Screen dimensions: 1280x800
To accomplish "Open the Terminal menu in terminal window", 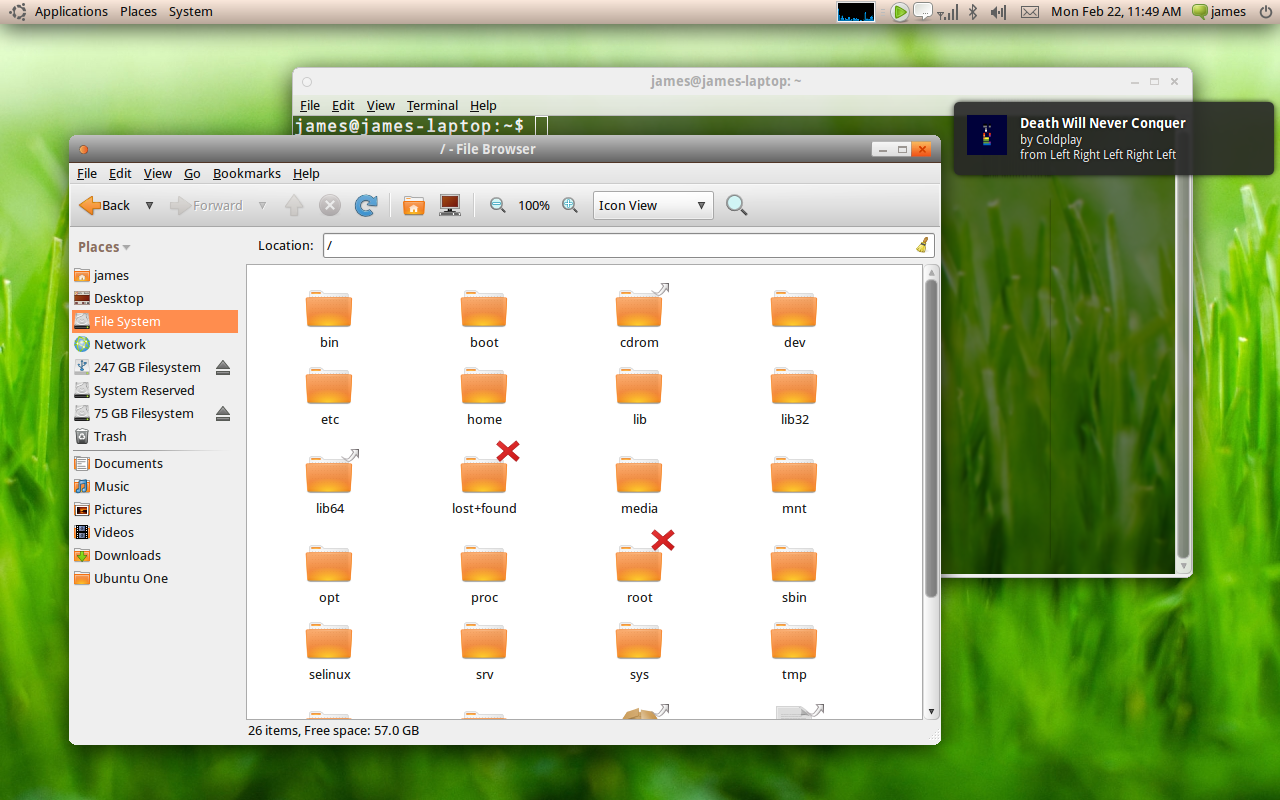I will coord(432,105).
